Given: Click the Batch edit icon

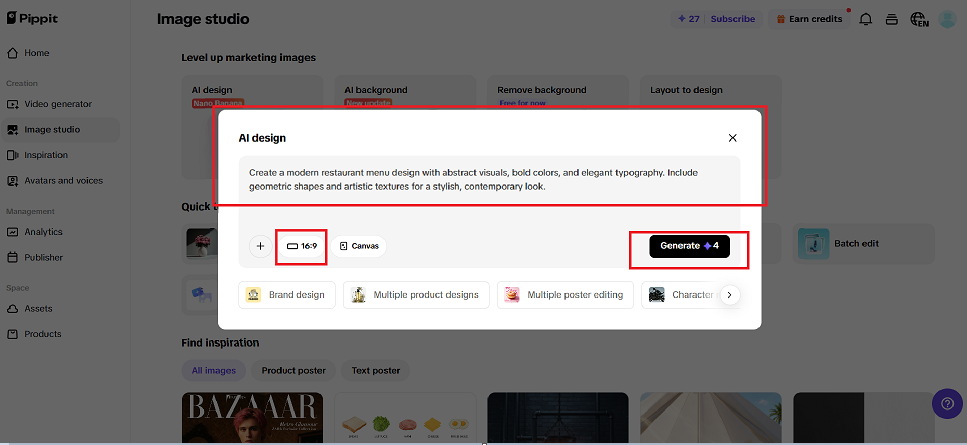Looking at the screenshot, I should click(813, 243).
